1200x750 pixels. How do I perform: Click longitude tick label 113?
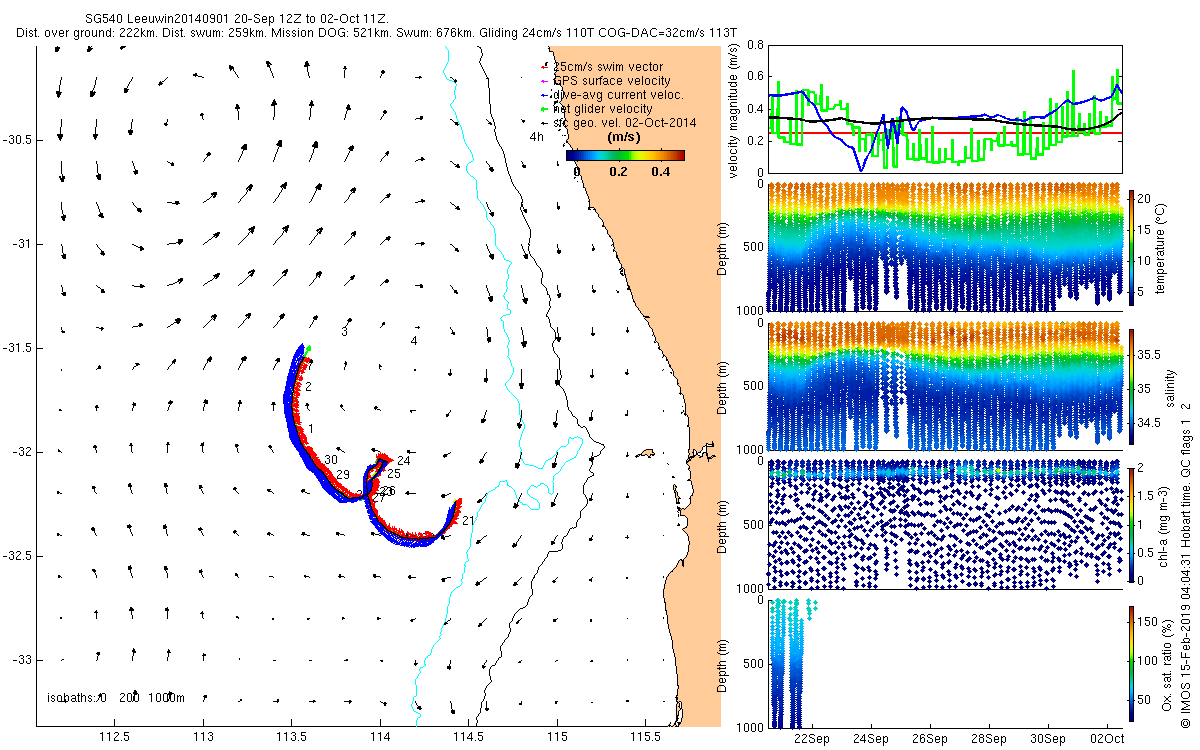tap(203, 738)
